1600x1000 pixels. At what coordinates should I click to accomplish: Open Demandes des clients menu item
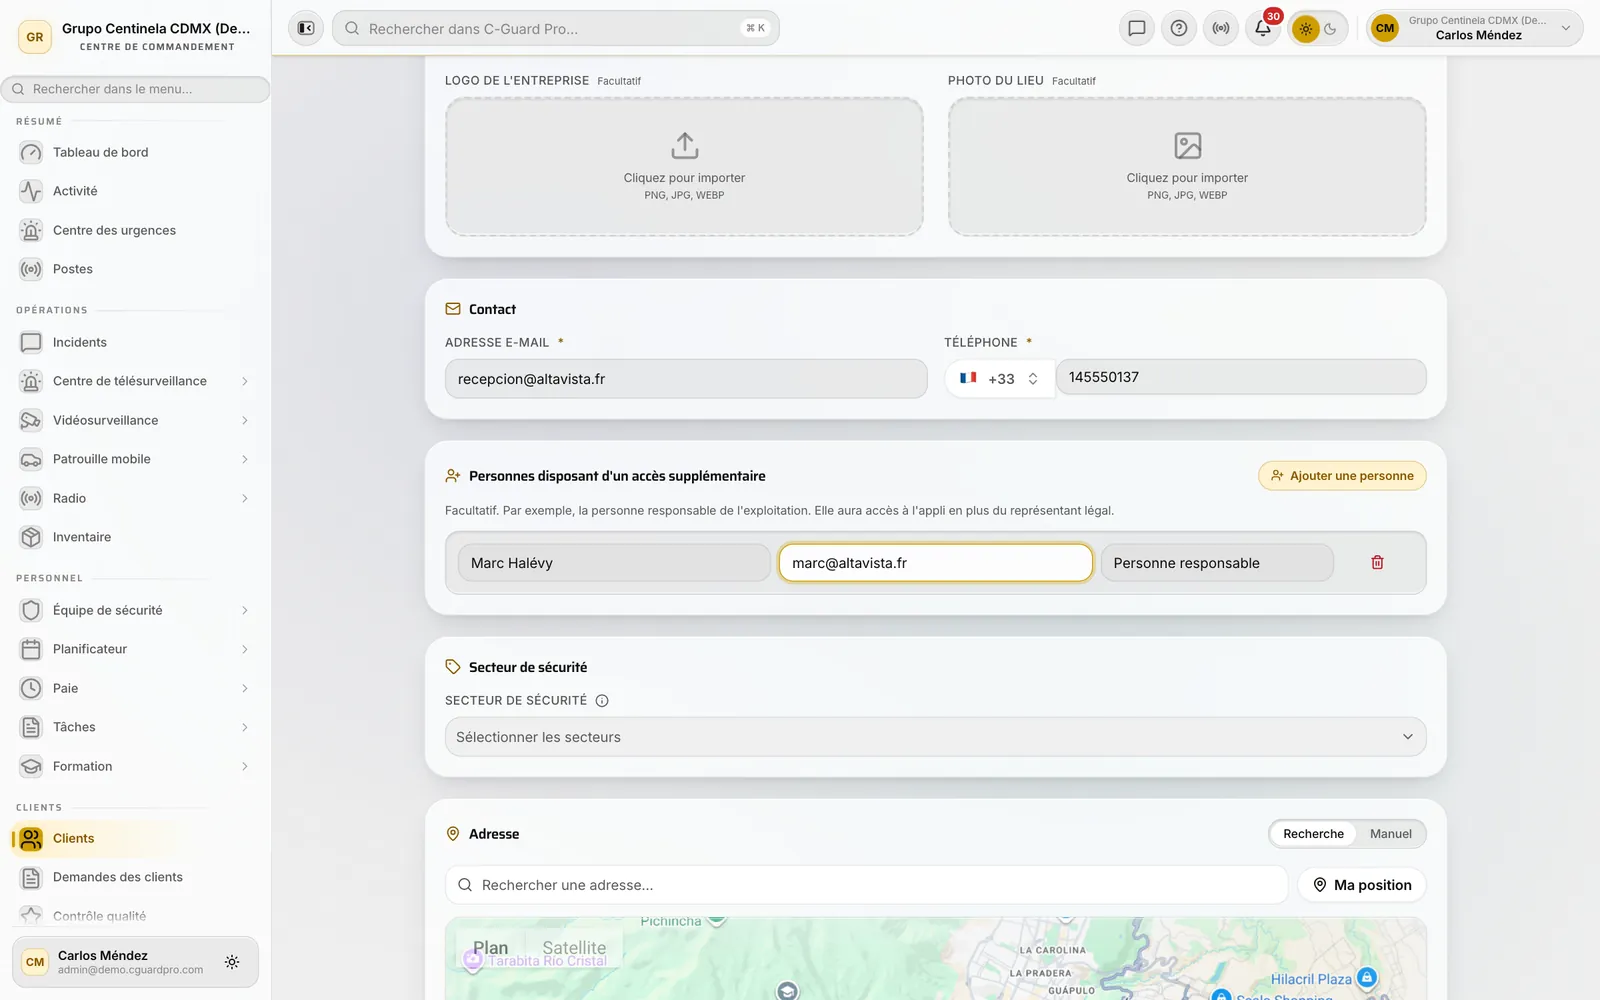(x=135, y=877)
